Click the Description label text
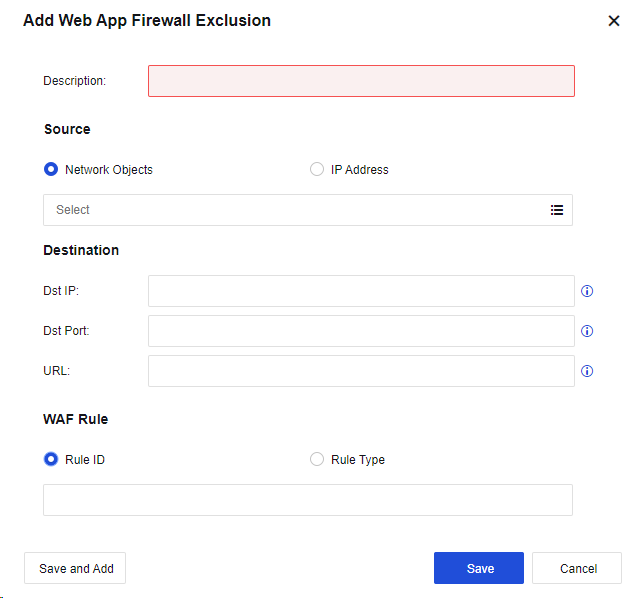This screenshot has width=637, height=598. pos(74,81)
